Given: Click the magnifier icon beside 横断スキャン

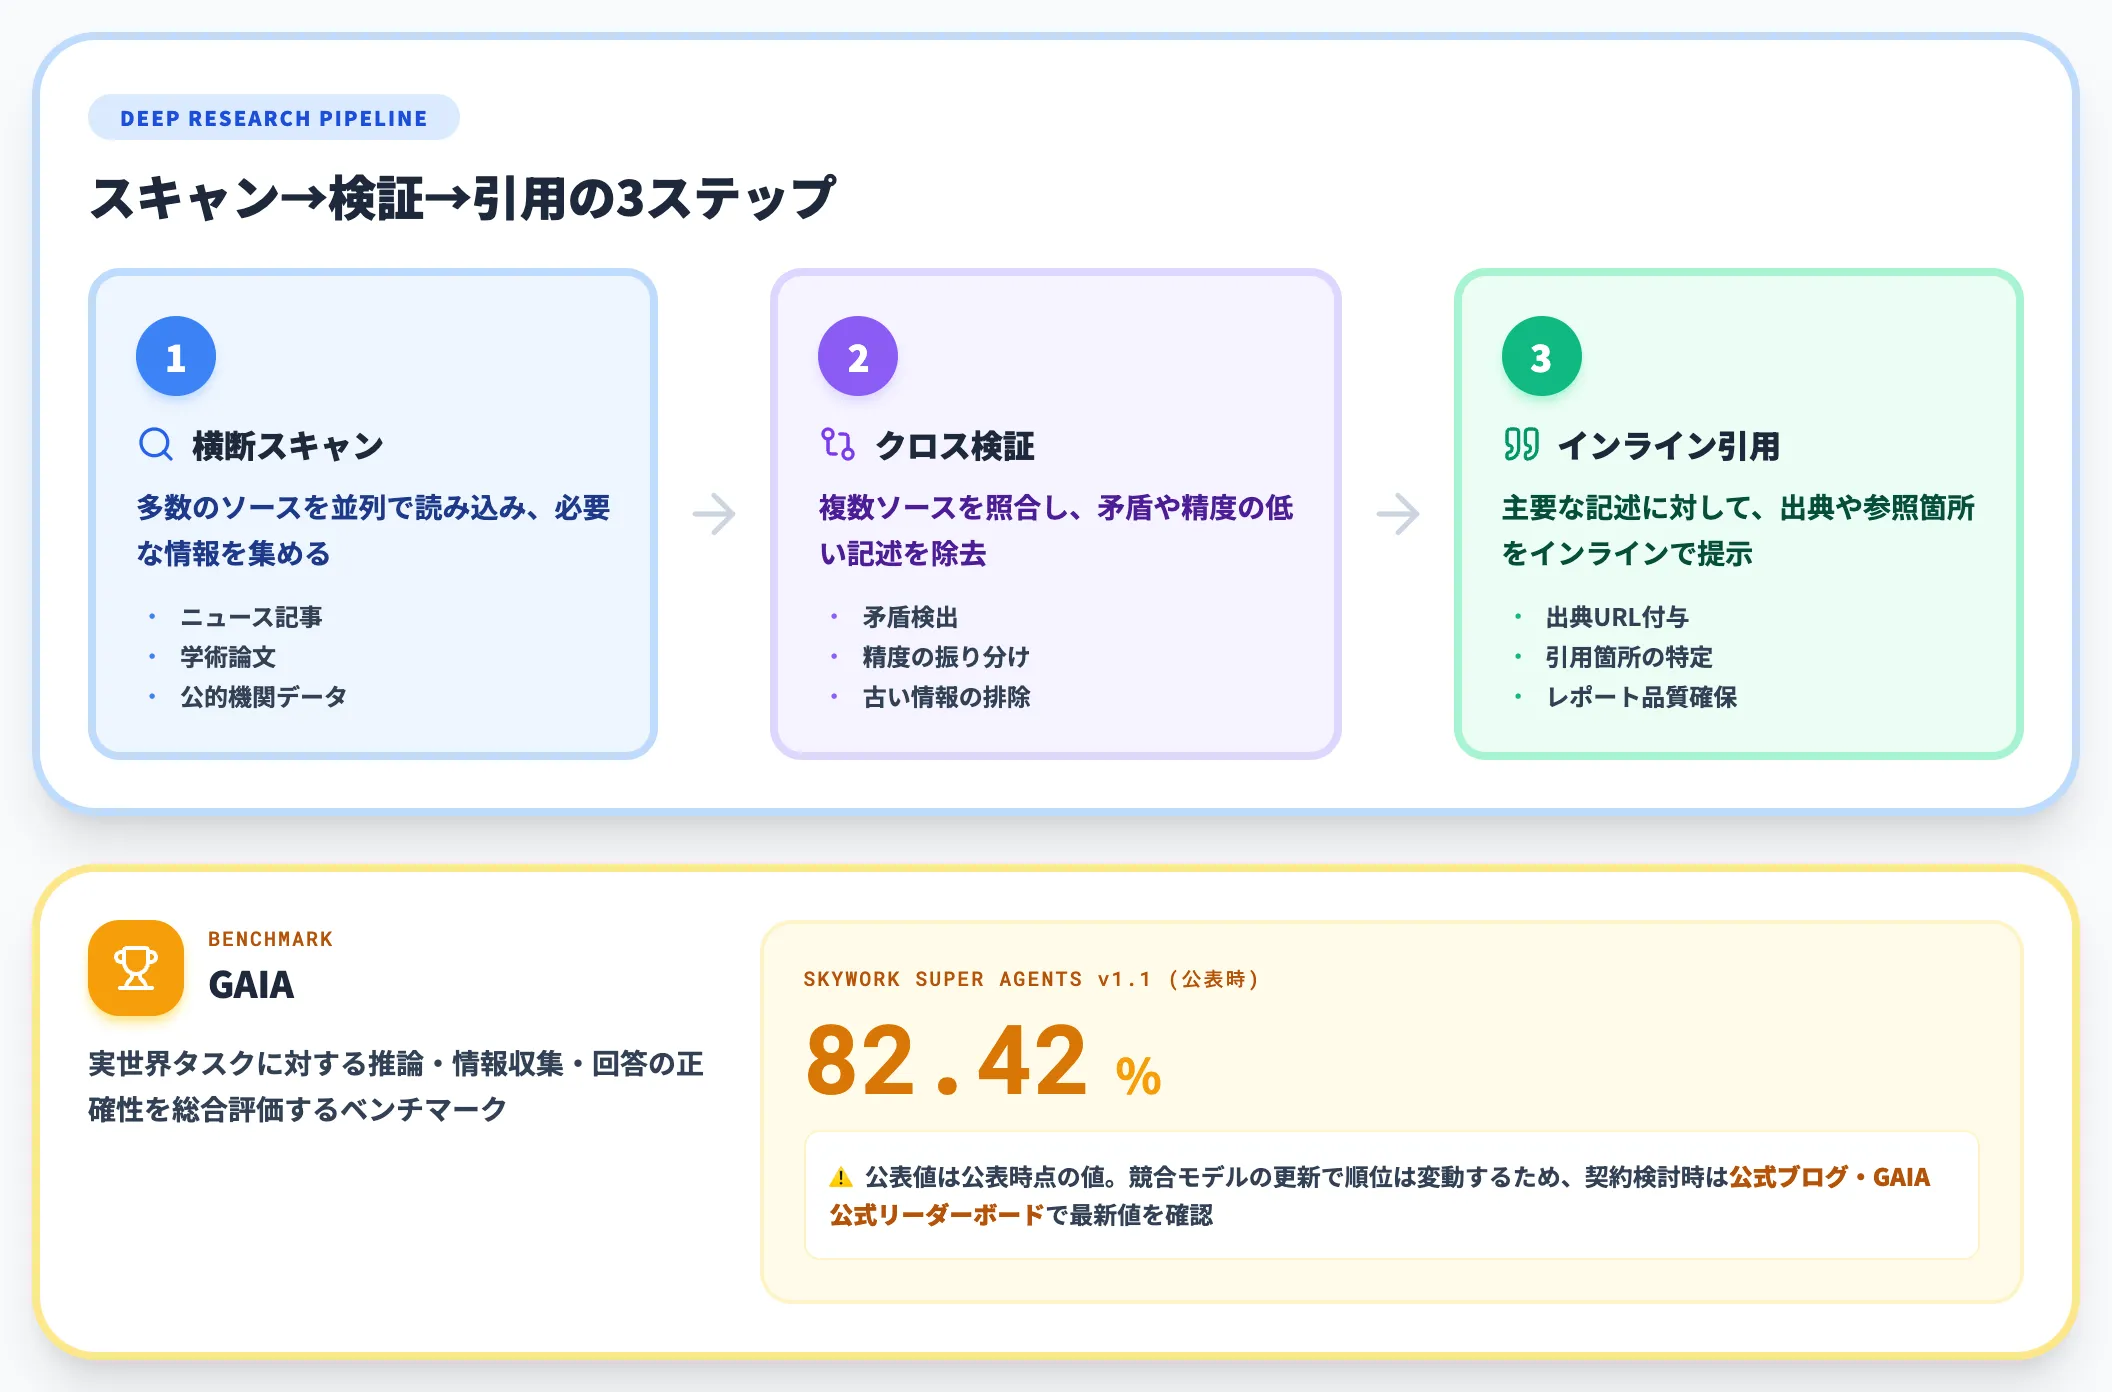Looking at the screenshot, I should 155,444.
